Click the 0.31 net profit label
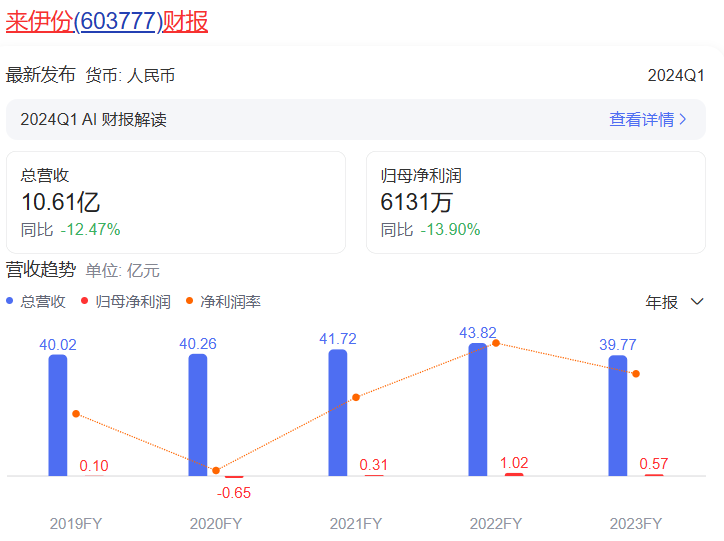 click(x=374, y=465)
